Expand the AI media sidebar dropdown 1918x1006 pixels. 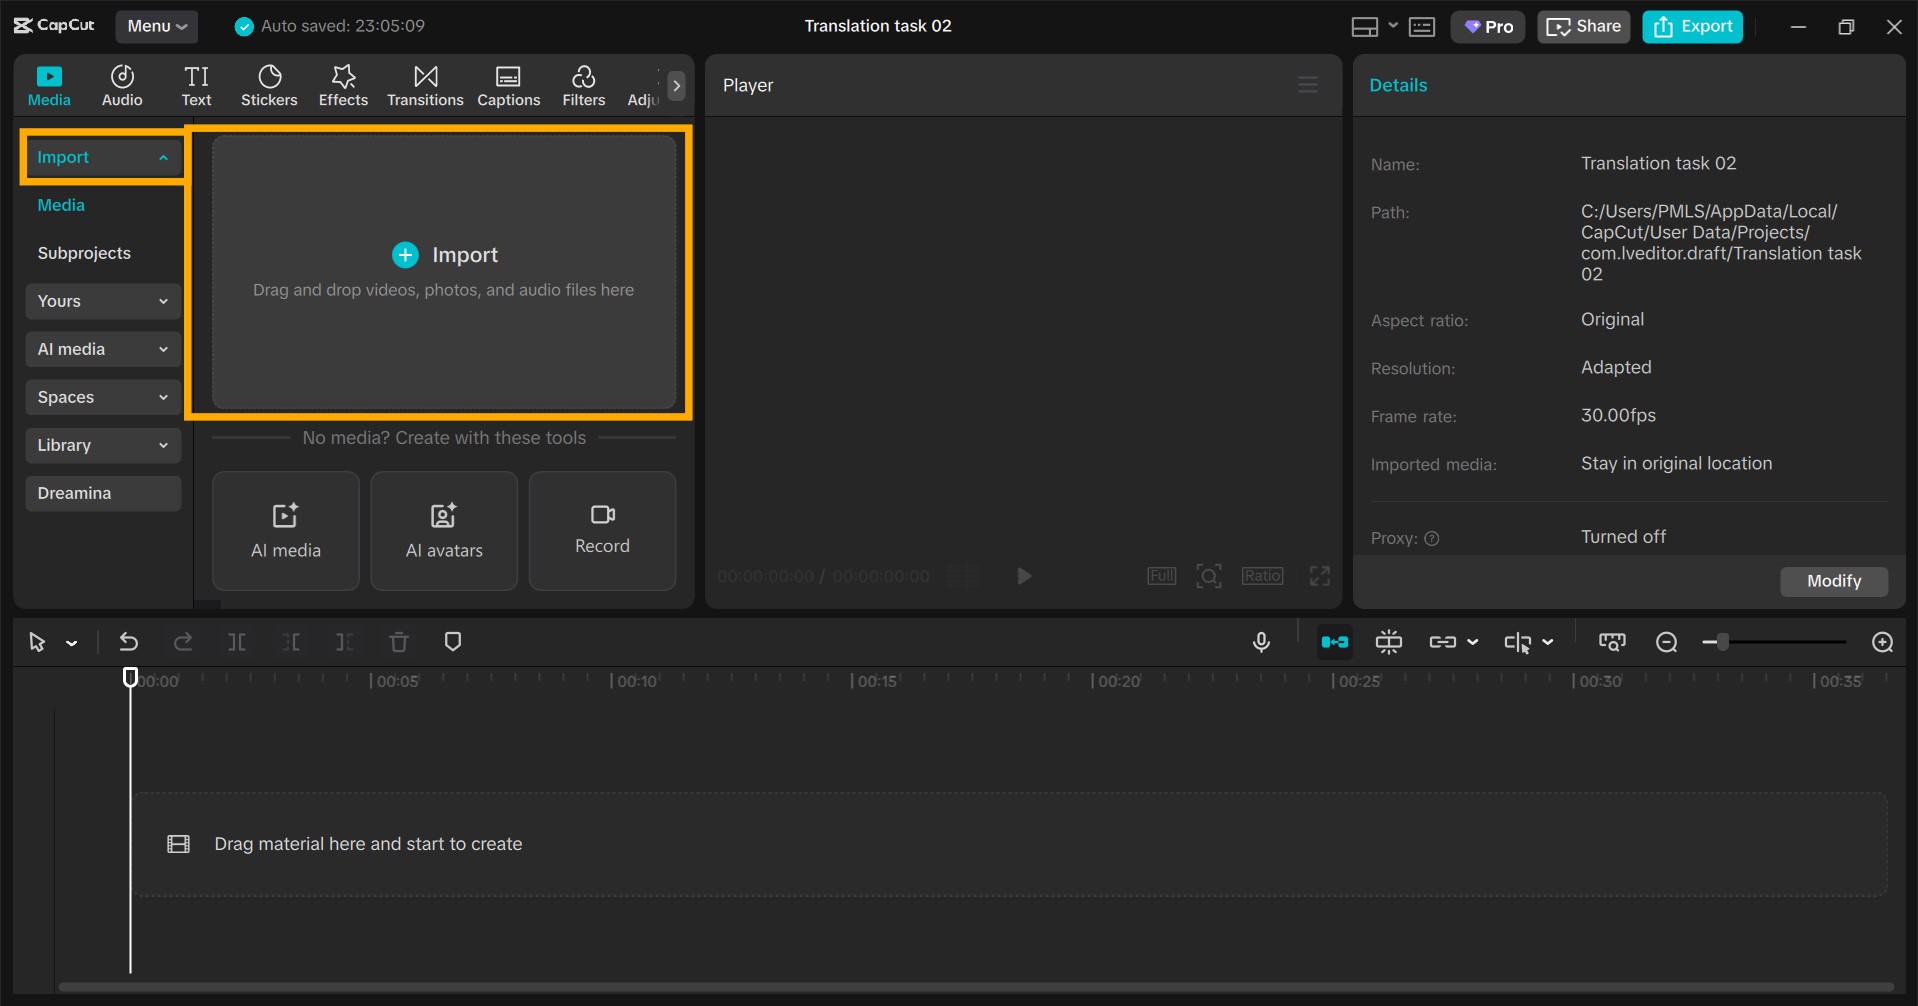click(103, 349)
